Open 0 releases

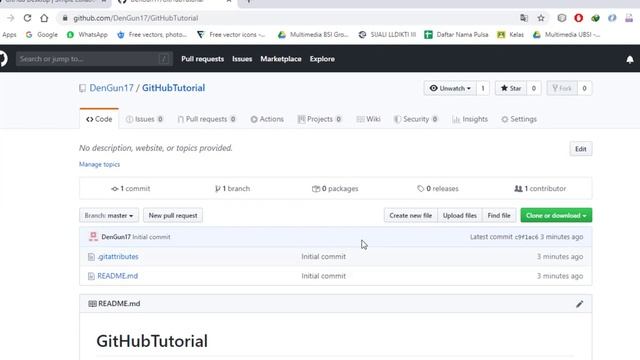click(x=438, y=189)
